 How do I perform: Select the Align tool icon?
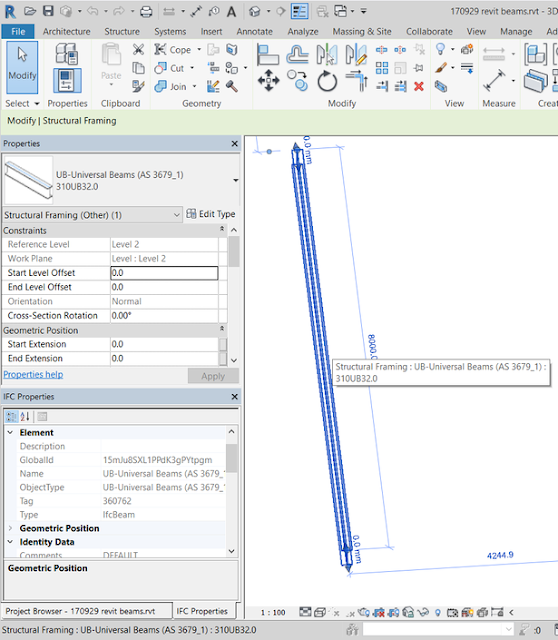point(268,55)
